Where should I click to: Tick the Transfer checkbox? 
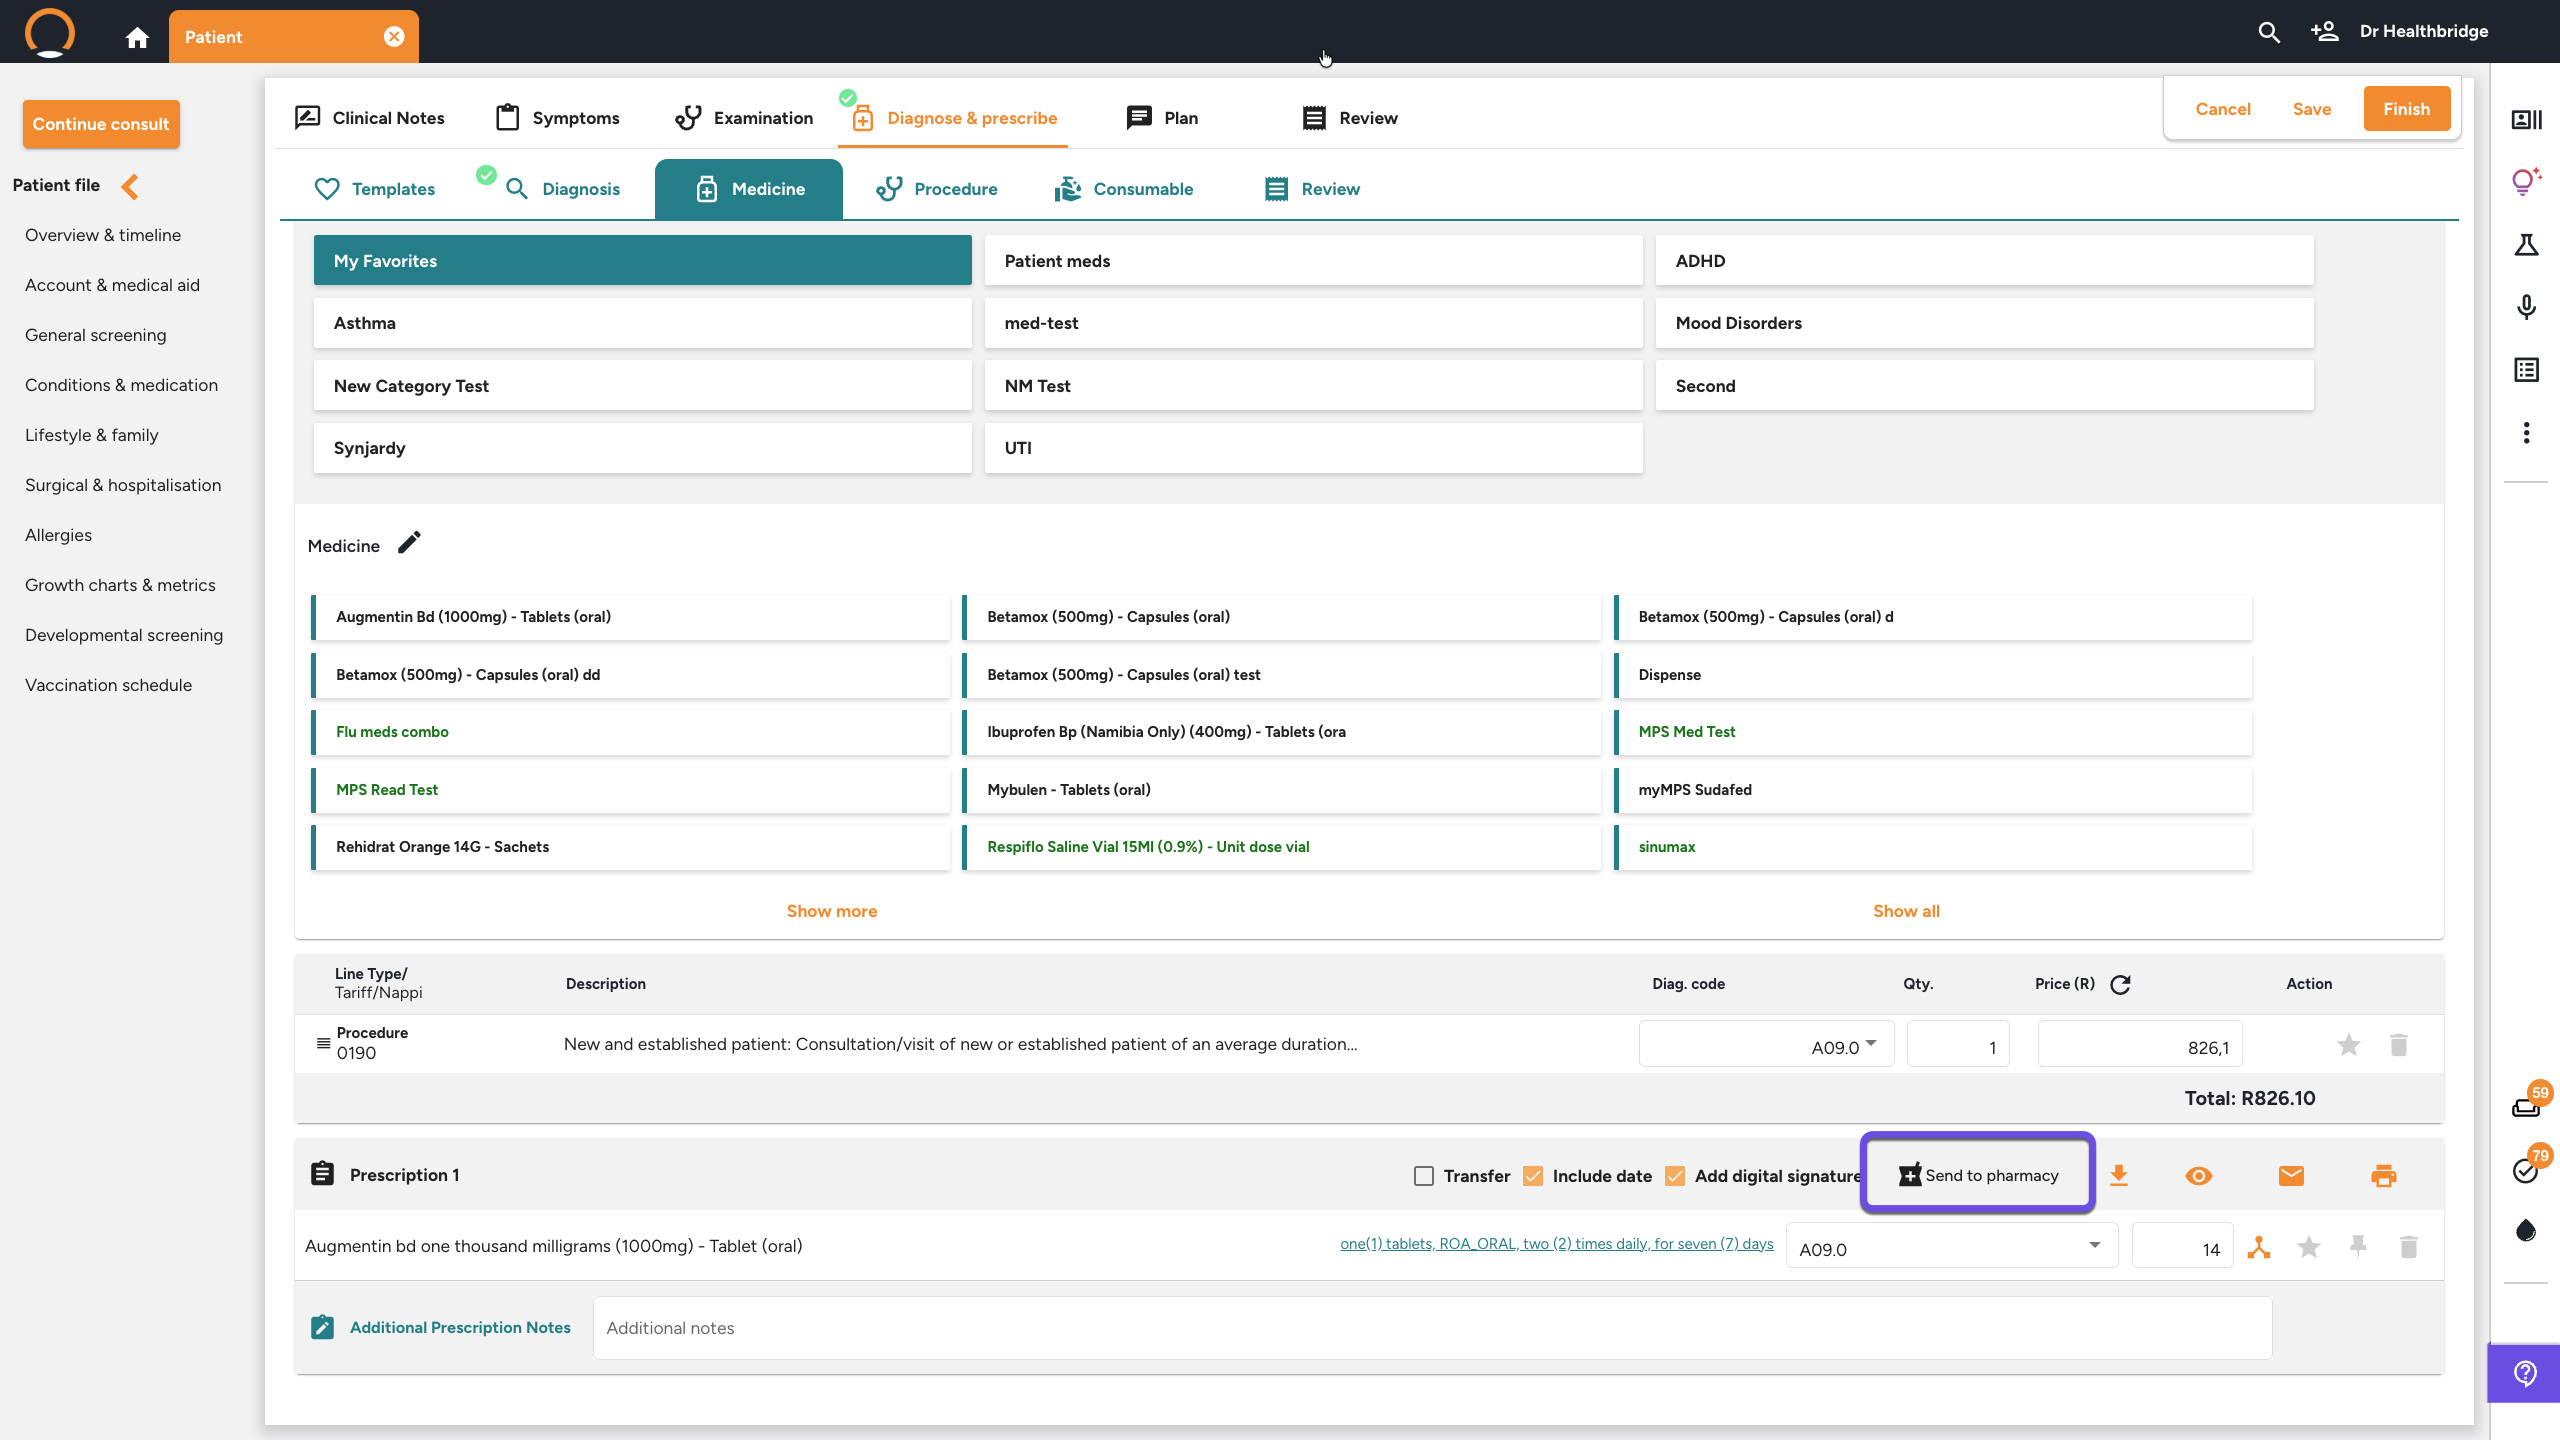click(1424, 1176)
